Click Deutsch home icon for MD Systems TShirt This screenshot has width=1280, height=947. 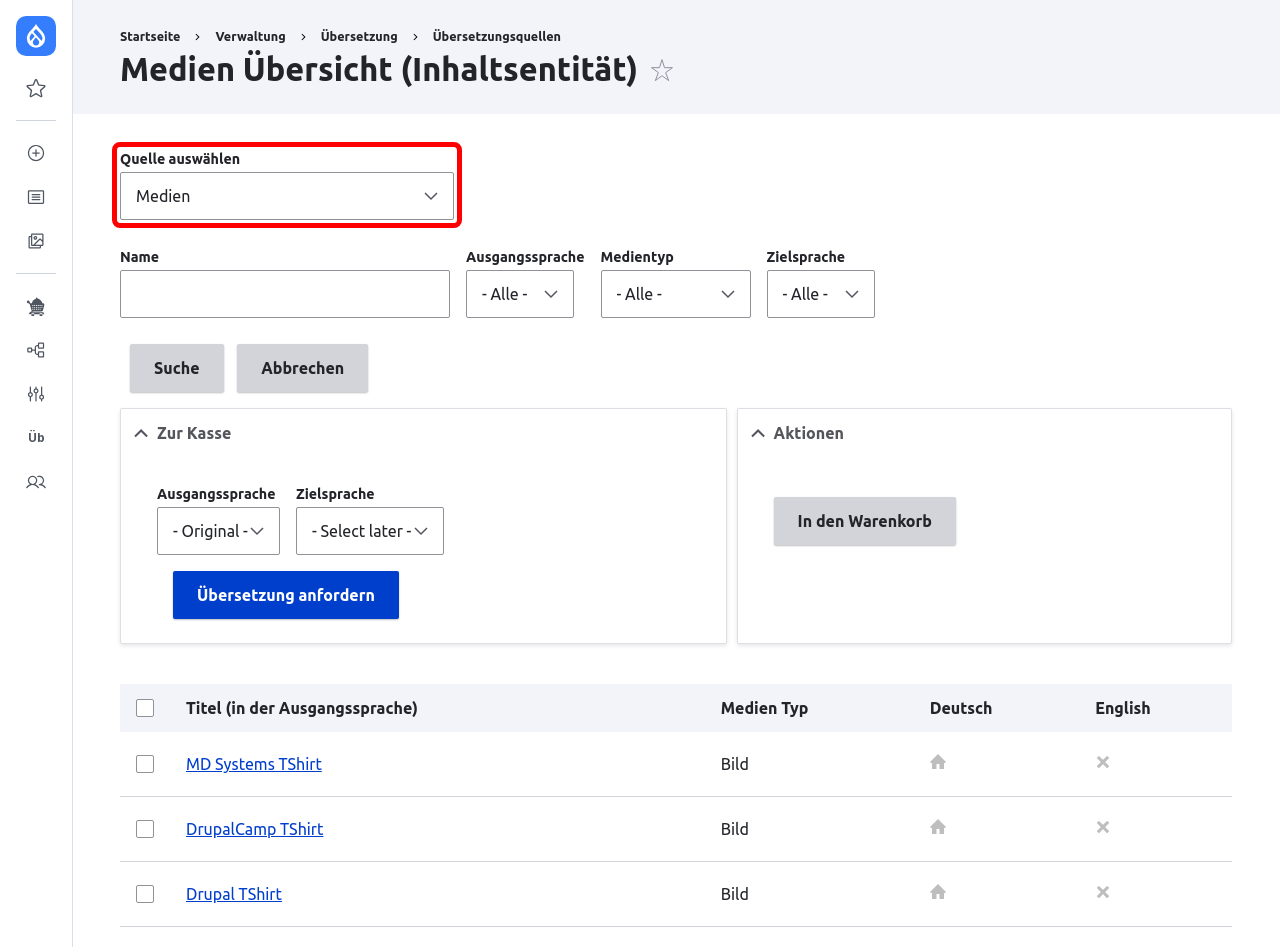coord(938,762)
